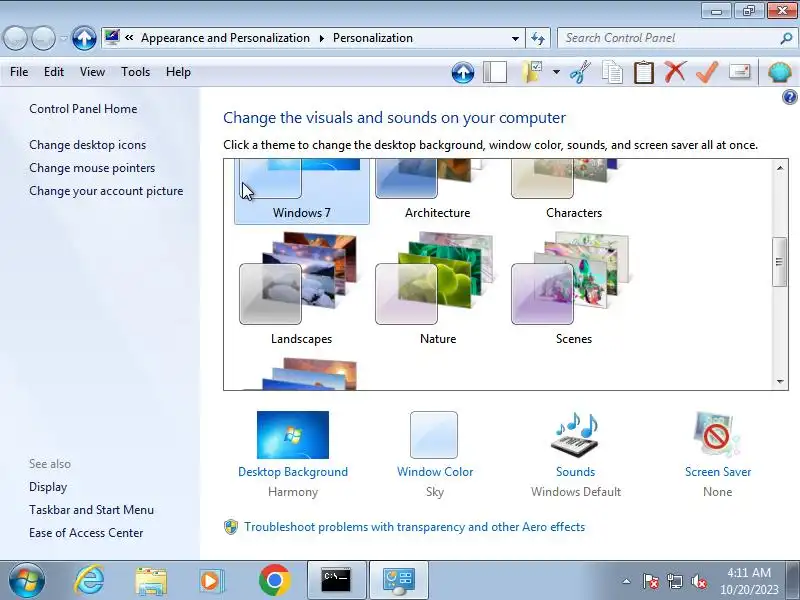
Task: Click the Forward navigation button
Action: (x=44, y=38)
